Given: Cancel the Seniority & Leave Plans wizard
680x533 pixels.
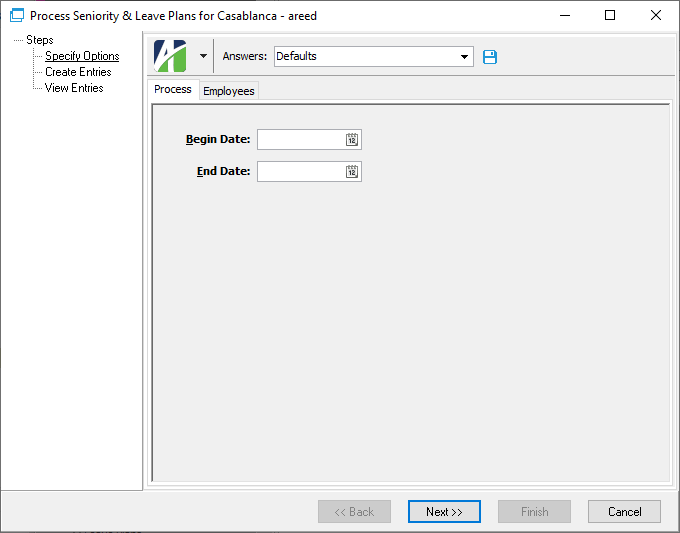Looking at the screenshot, I should coord(624,512).
